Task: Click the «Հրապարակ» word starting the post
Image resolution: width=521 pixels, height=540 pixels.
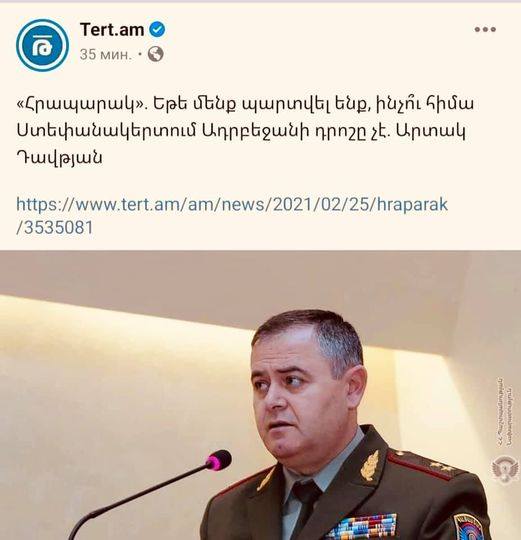Action: 81,104
